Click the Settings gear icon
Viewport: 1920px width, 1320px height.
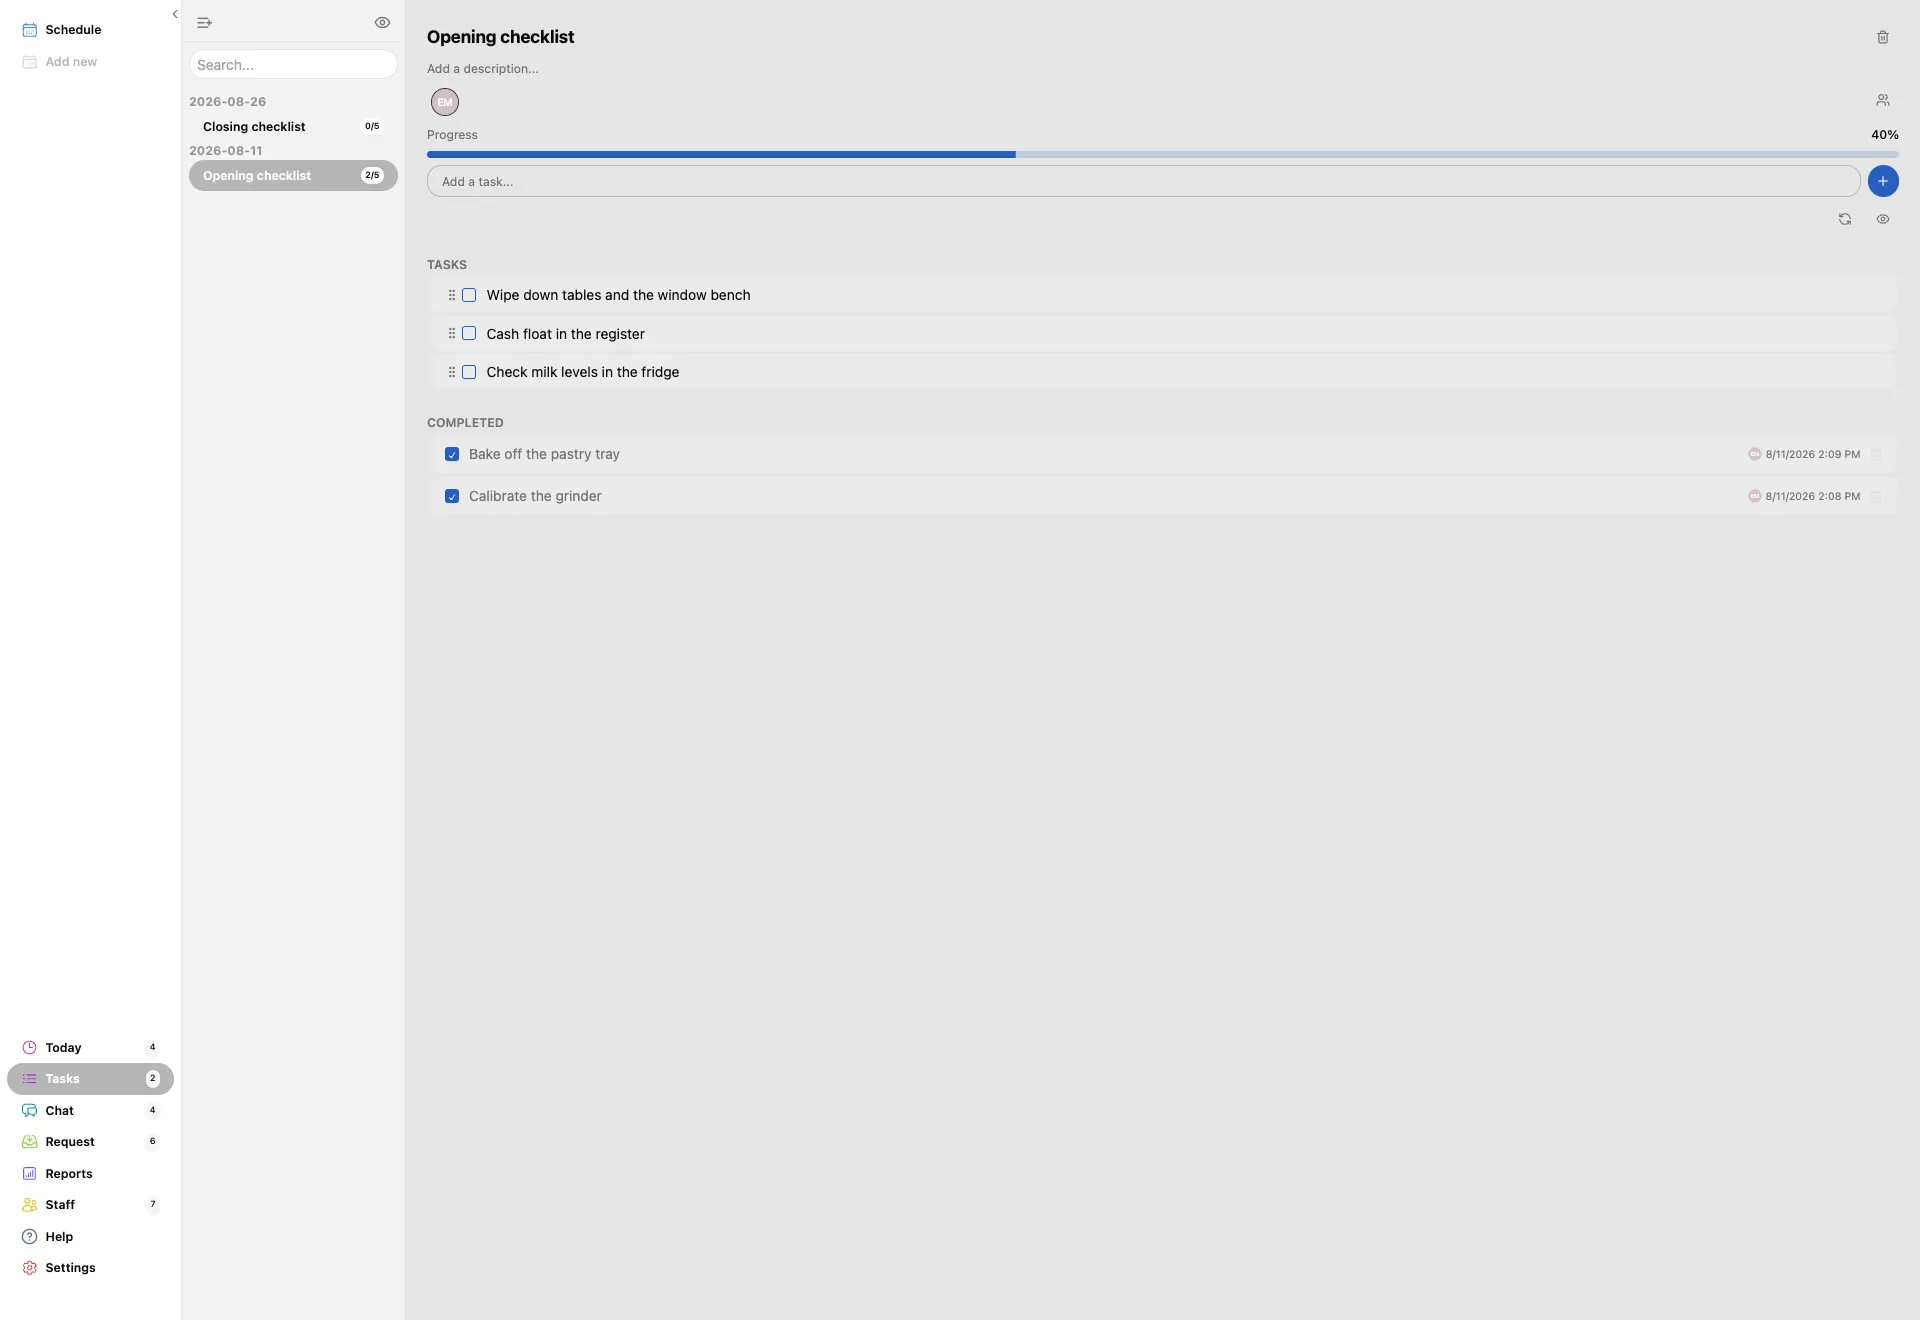click(x=30, y=1268)
